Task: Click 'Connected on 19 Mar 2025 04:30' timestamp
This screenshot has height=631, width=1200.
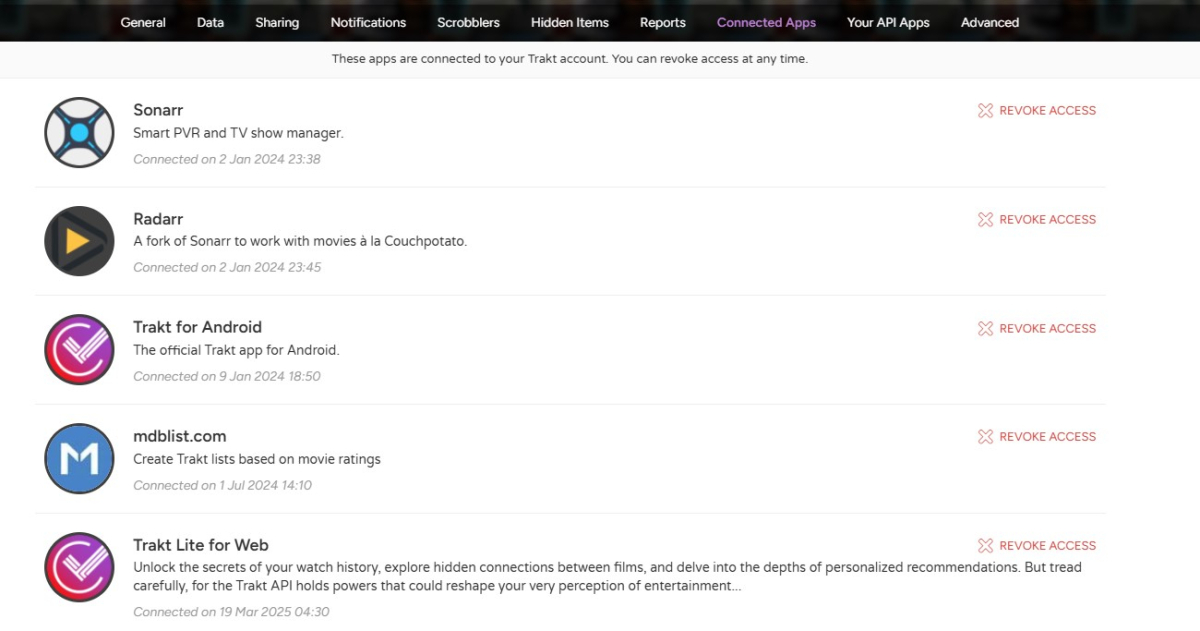Action: pyautogui.click(x=231, y=612)
